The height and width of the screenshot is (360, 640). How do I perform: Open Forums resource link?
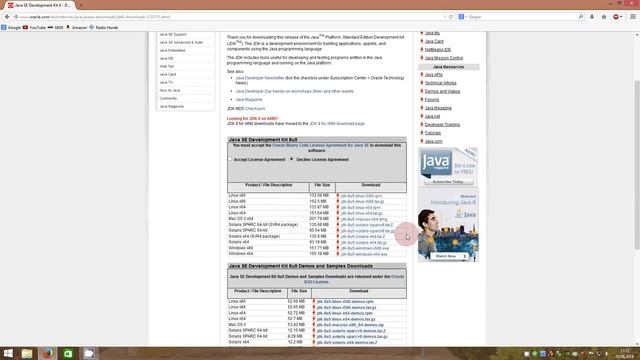432,100
